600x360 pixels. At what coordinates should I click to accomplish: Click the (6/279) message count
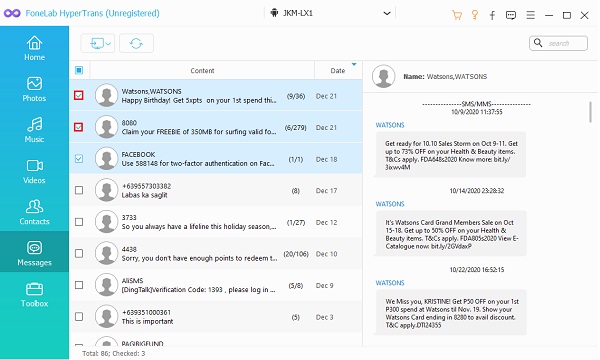coord(295,127)
